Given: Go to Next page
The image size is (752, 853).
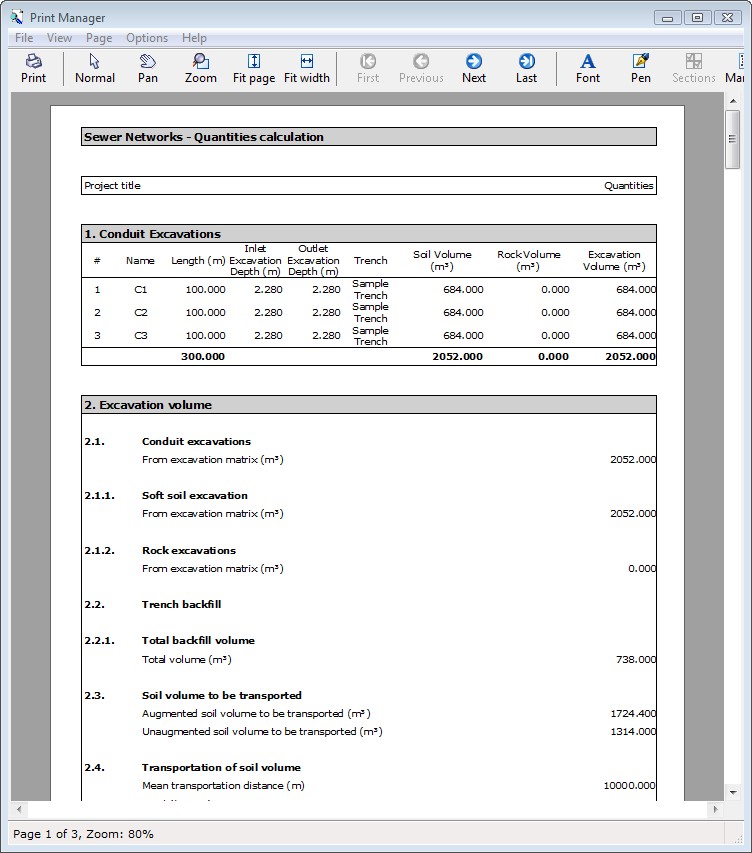Looking at the screenshot, I should 474,68.
